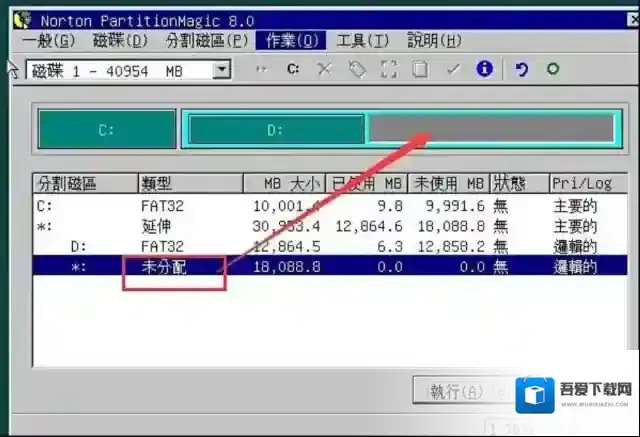Click the 類型 column header
640x437 pixels.
click(x=191, y=184)
